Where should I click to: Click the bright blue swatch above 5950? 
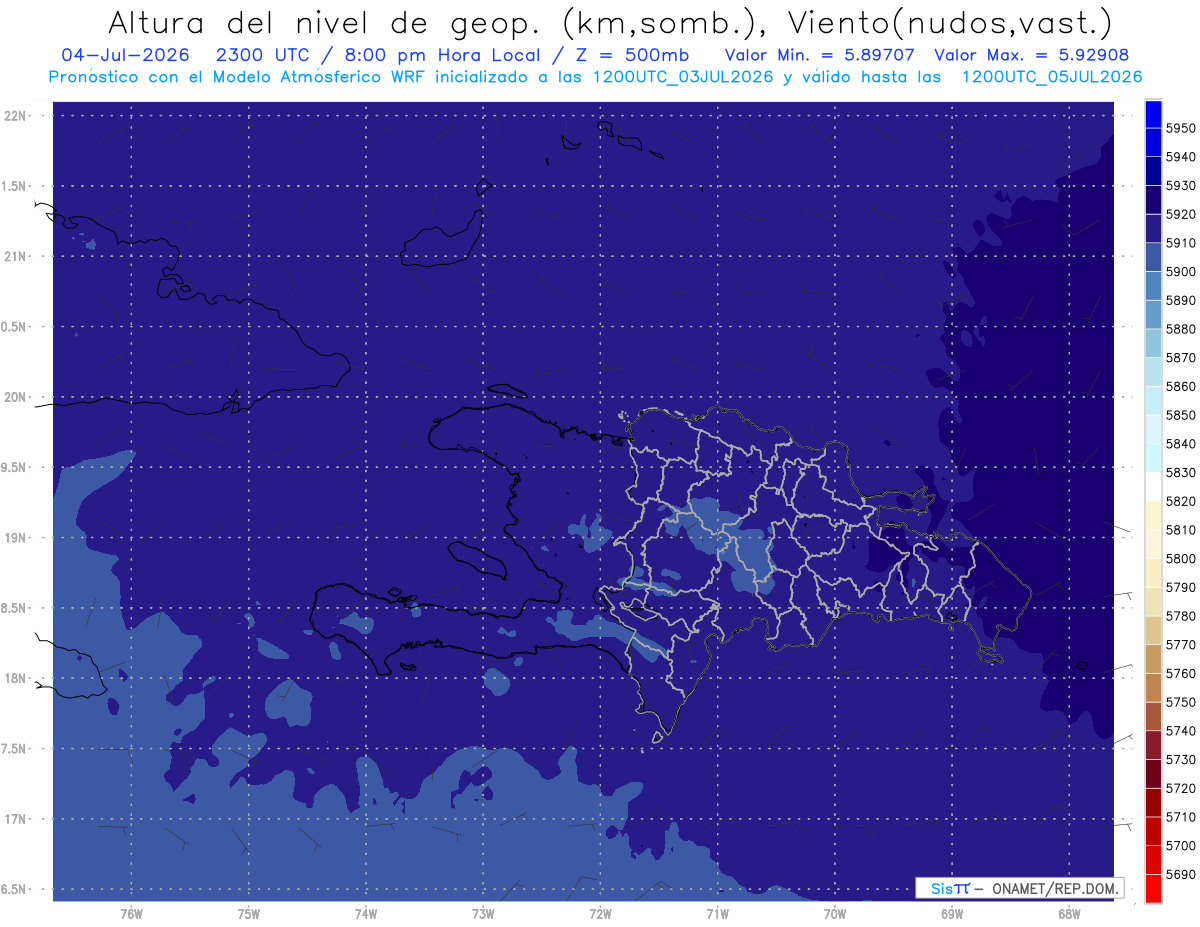(x=1153, y=114)
